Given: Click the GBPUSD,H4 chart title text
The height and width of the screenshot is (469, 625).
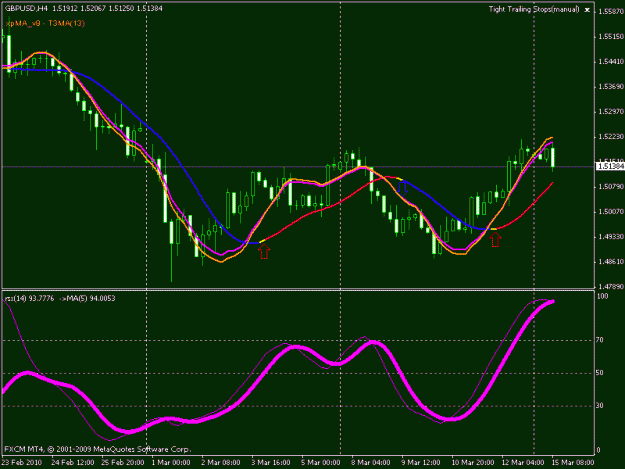Looking at the screenshot, I should click(x=26, y=8).
